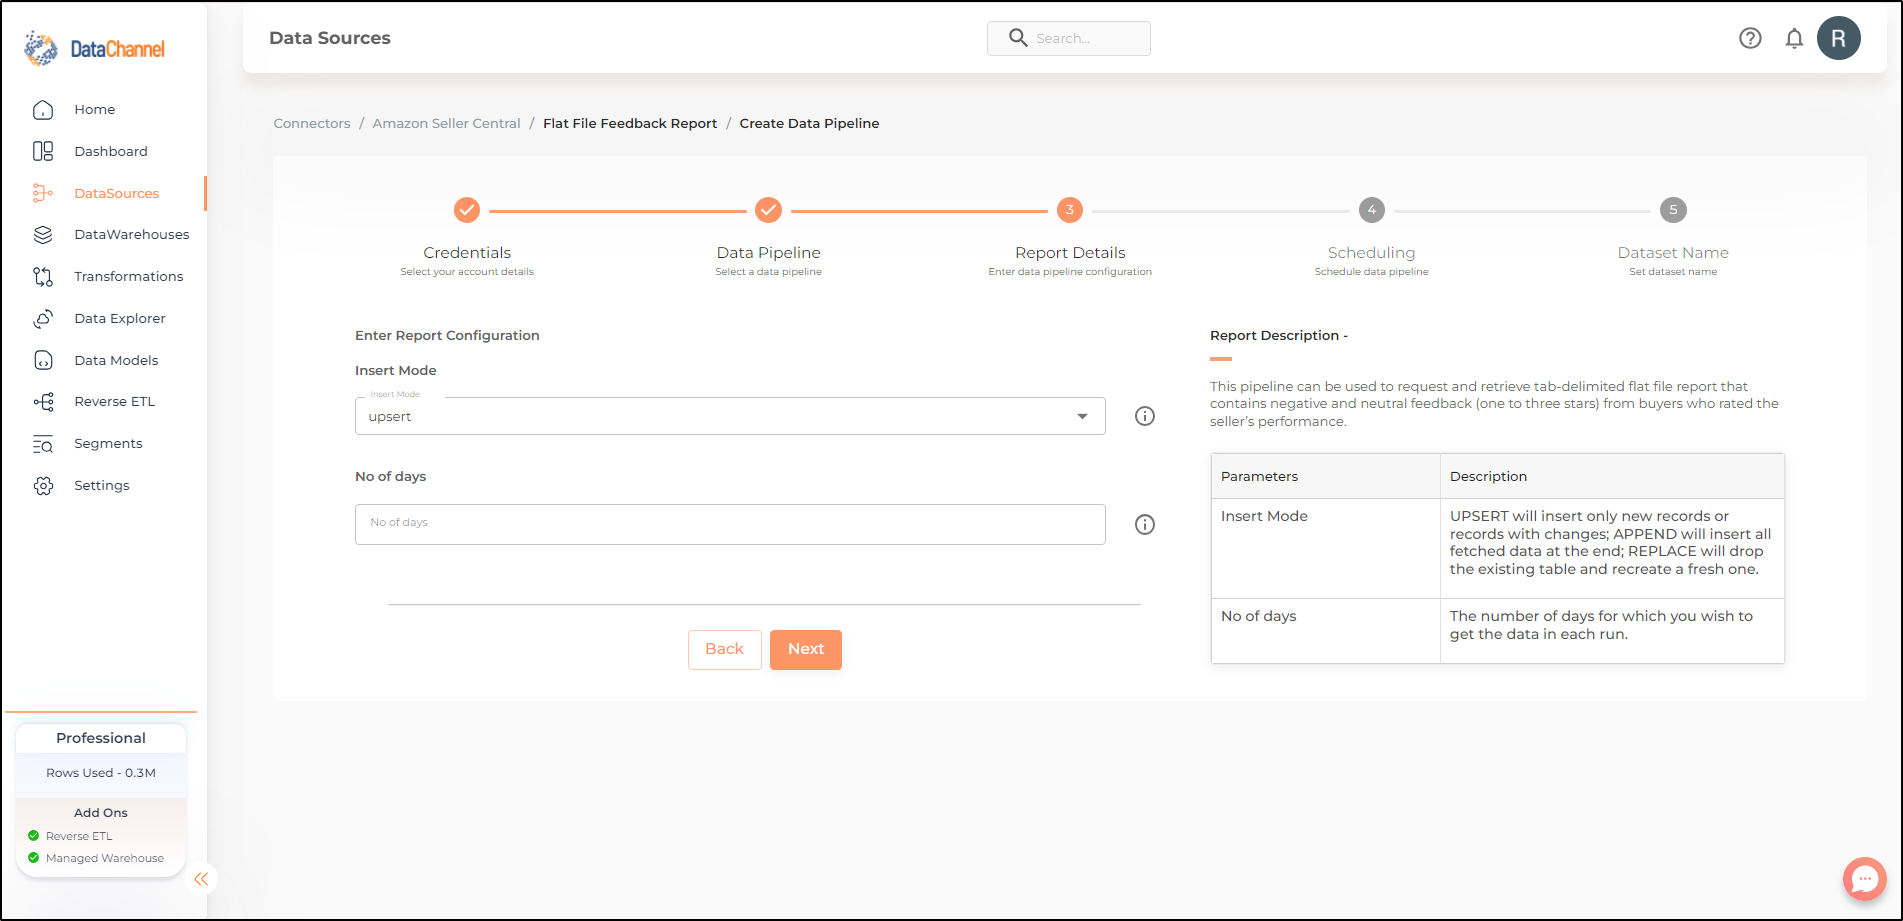Open Amazon Seller Central breadcrumb
This screenshot has width=1903, height=921.
coord(446,123)
